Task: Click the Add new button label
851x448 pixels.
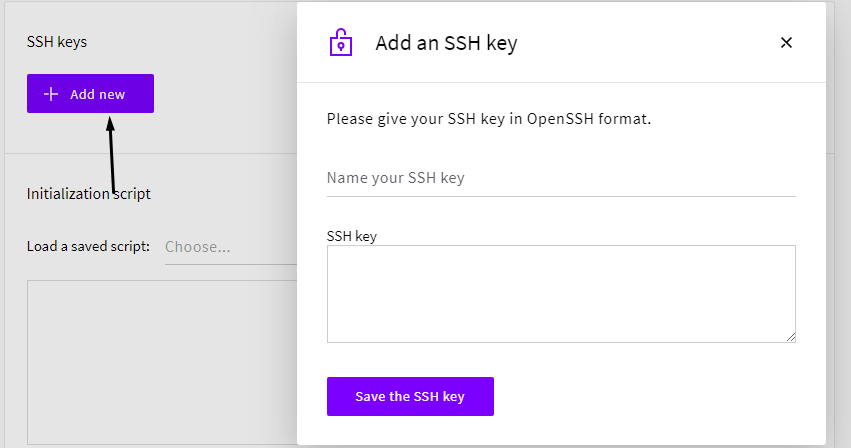Action: (x=98, y=94)
